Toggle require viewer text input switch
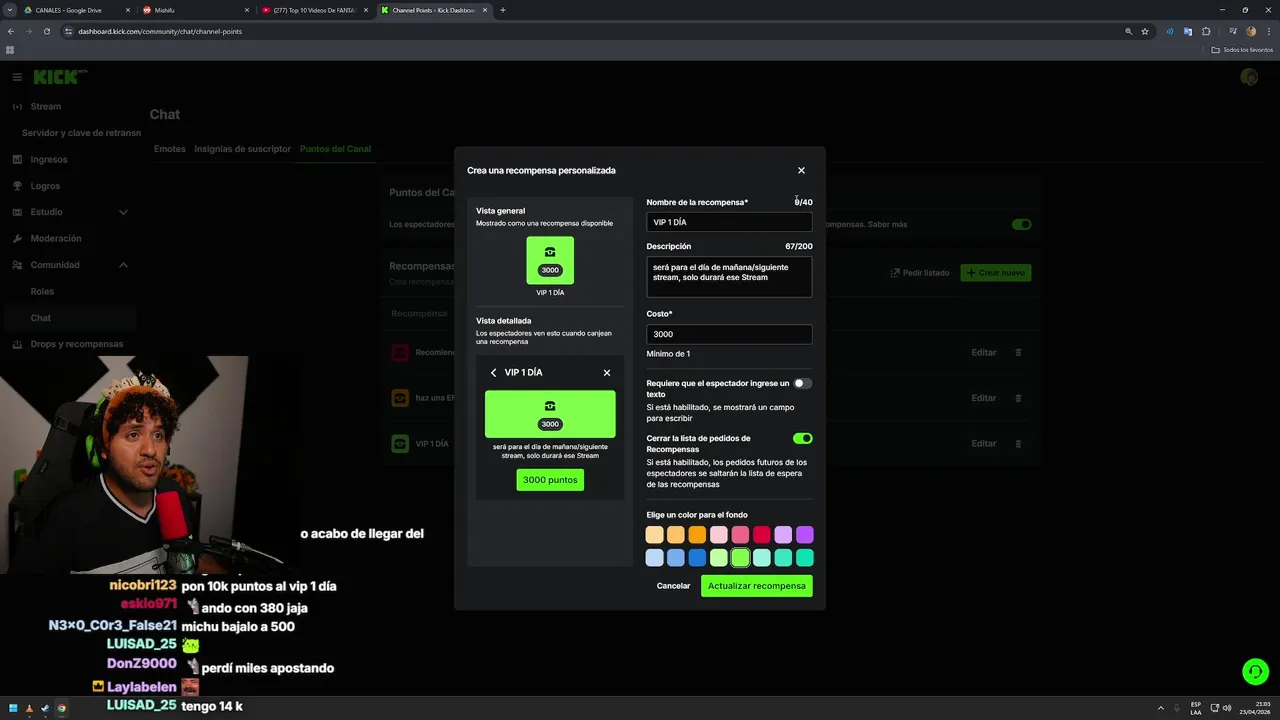This screenshot has width=1280, height=720. 802,383
